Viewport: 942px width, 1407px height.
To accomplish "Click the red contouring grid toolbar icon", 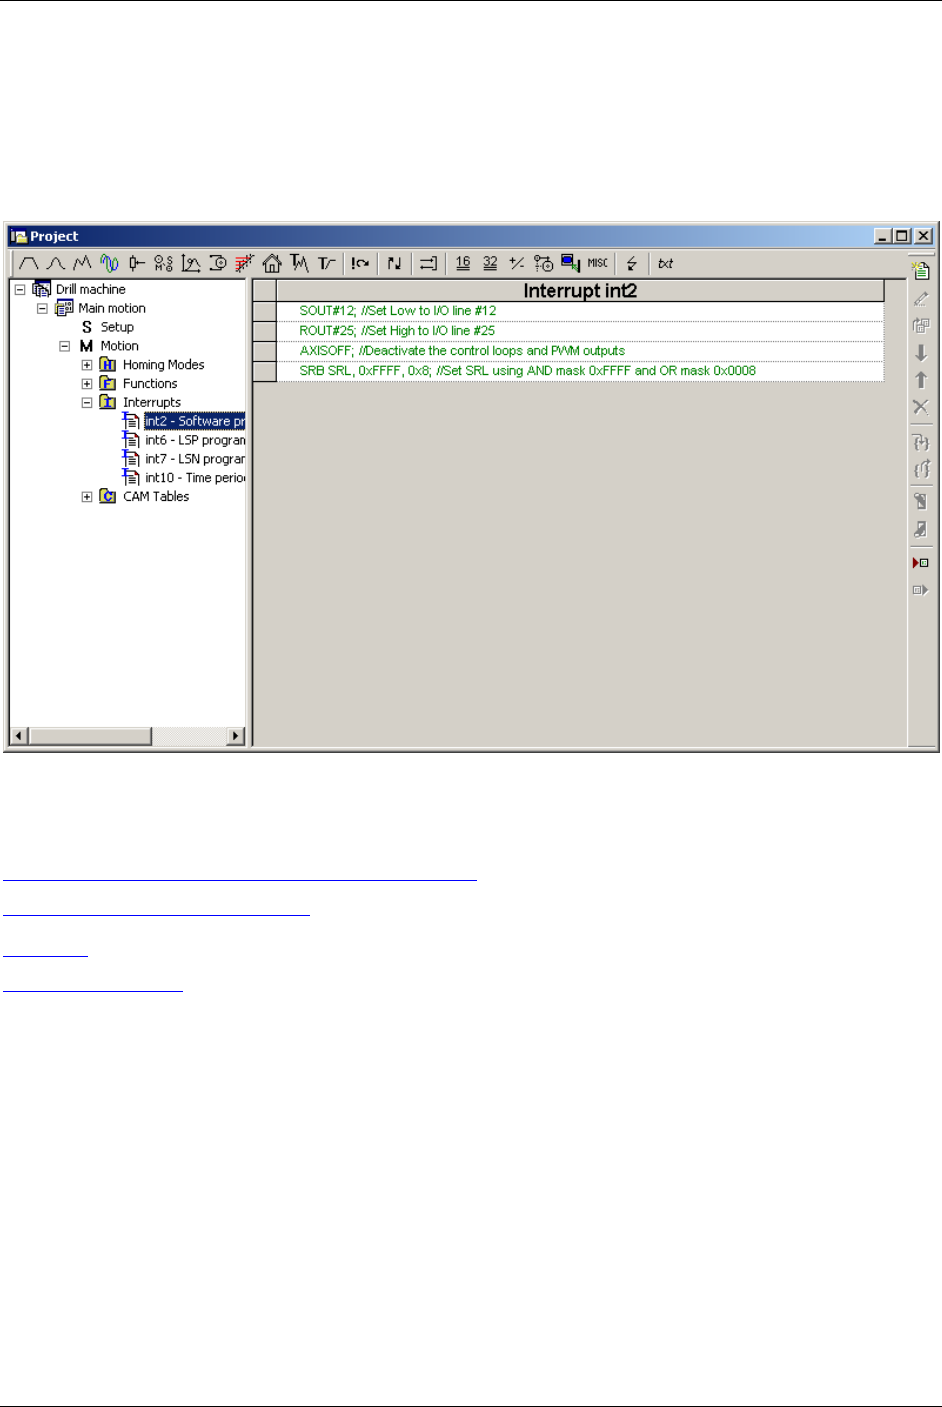I will 244,263.
